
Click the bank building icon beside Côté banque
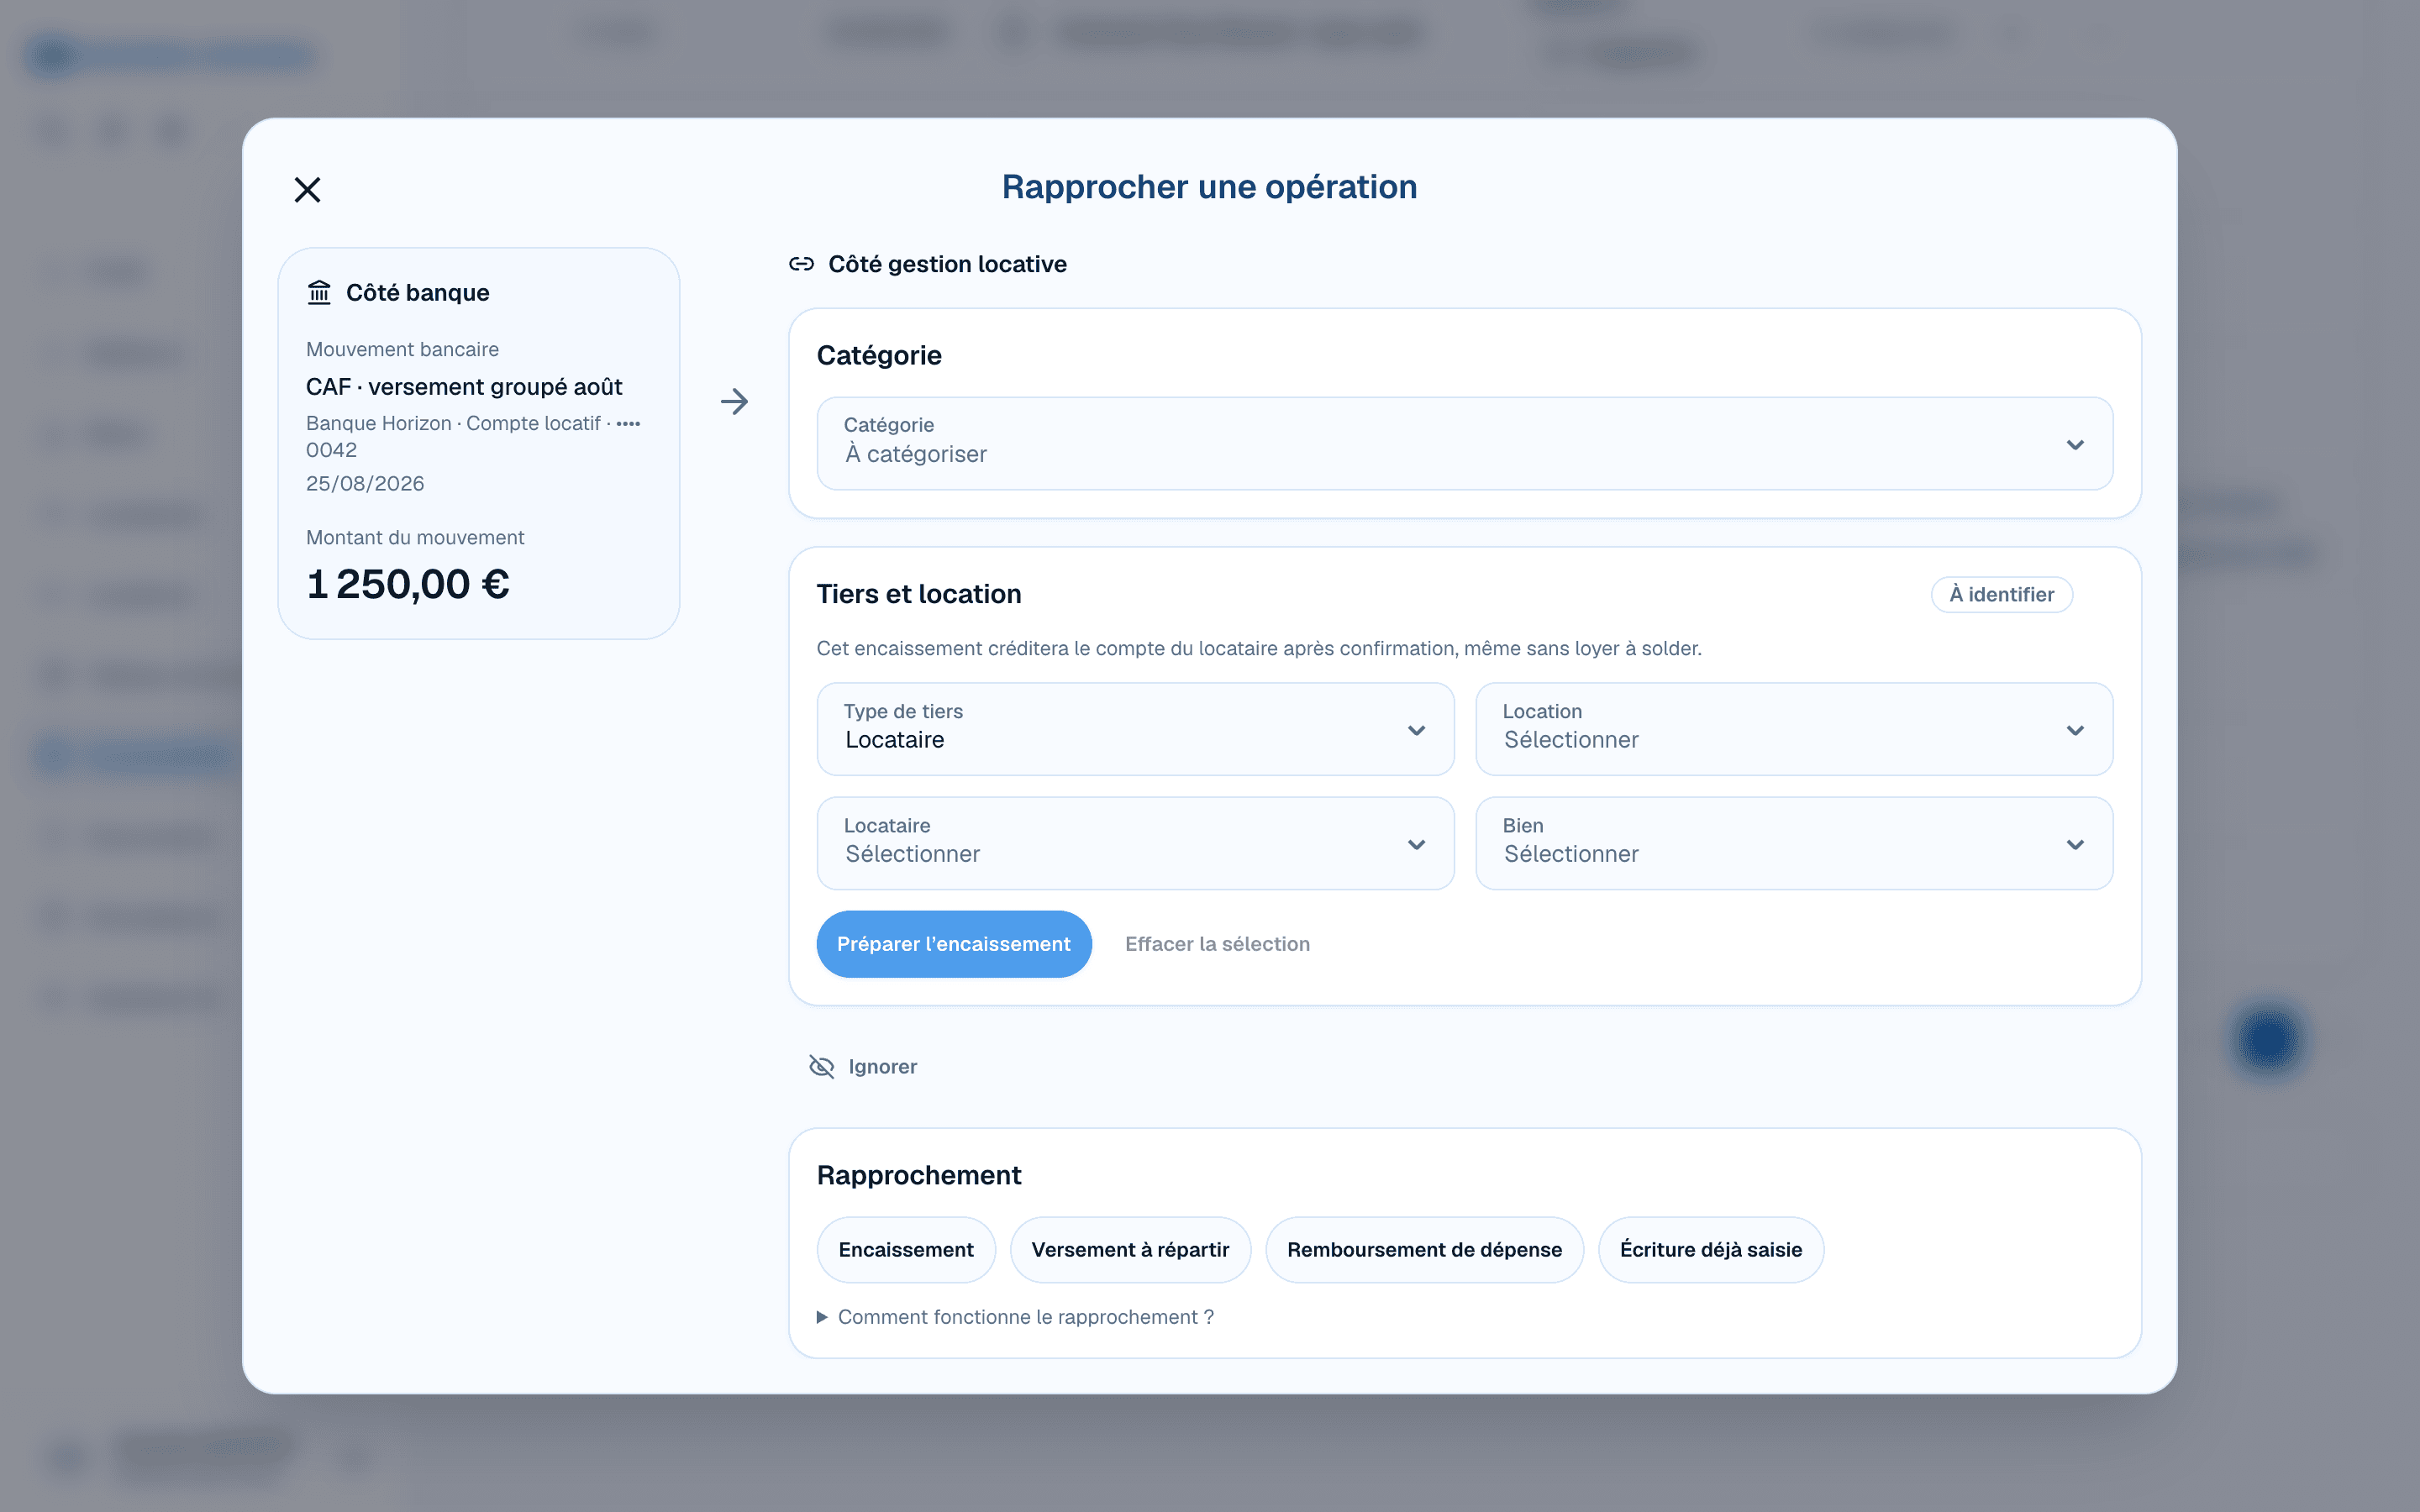pos(319,292)
